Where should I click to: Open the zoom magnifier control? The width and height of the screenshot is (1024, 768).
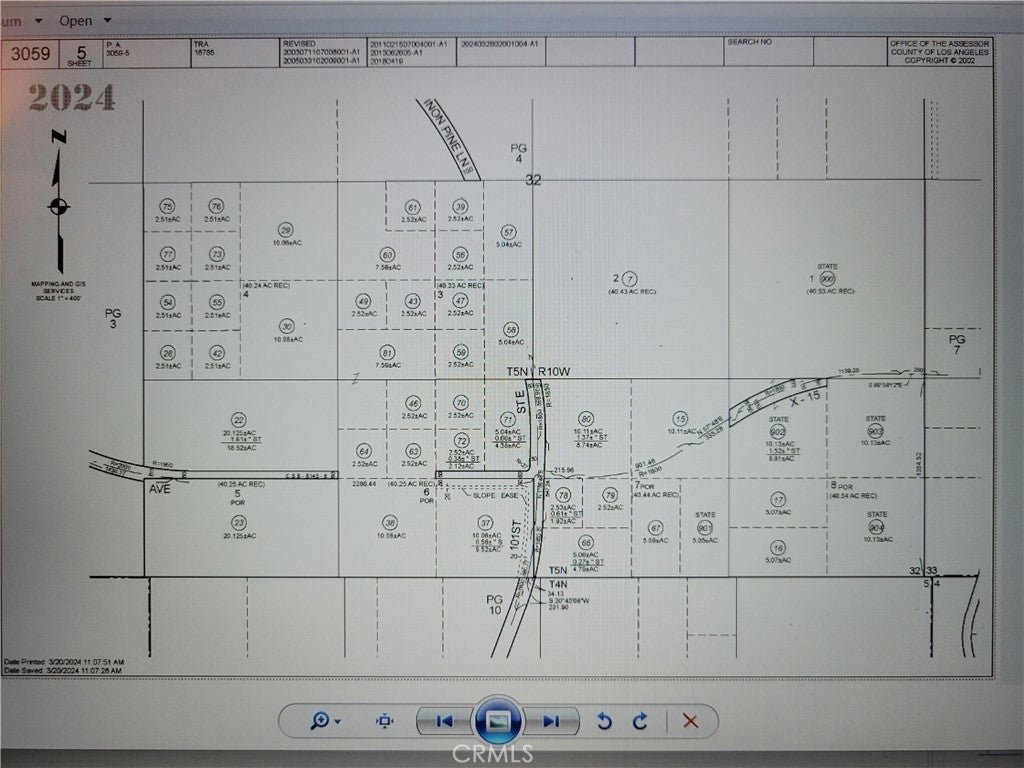pyautogui.click(x=325, y=720)
